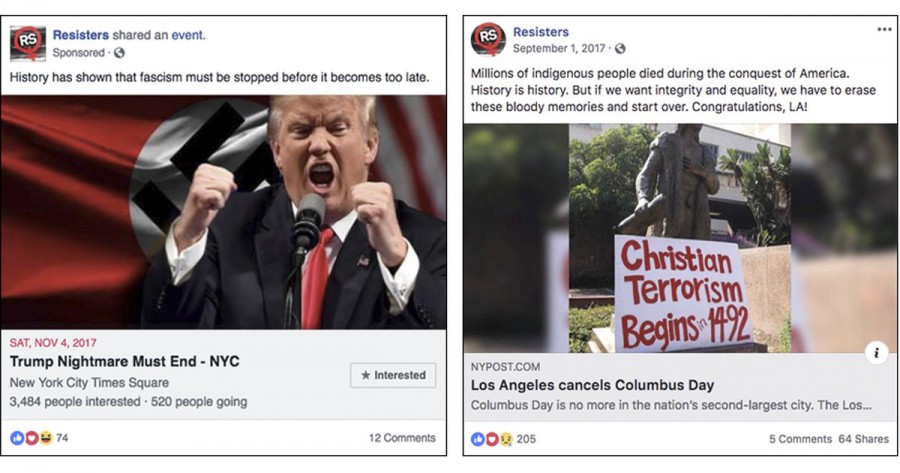Click the sad reaction emoji on Columbus post
The width and height of the screenshot is (900, 473).
[x=506, y=439]
